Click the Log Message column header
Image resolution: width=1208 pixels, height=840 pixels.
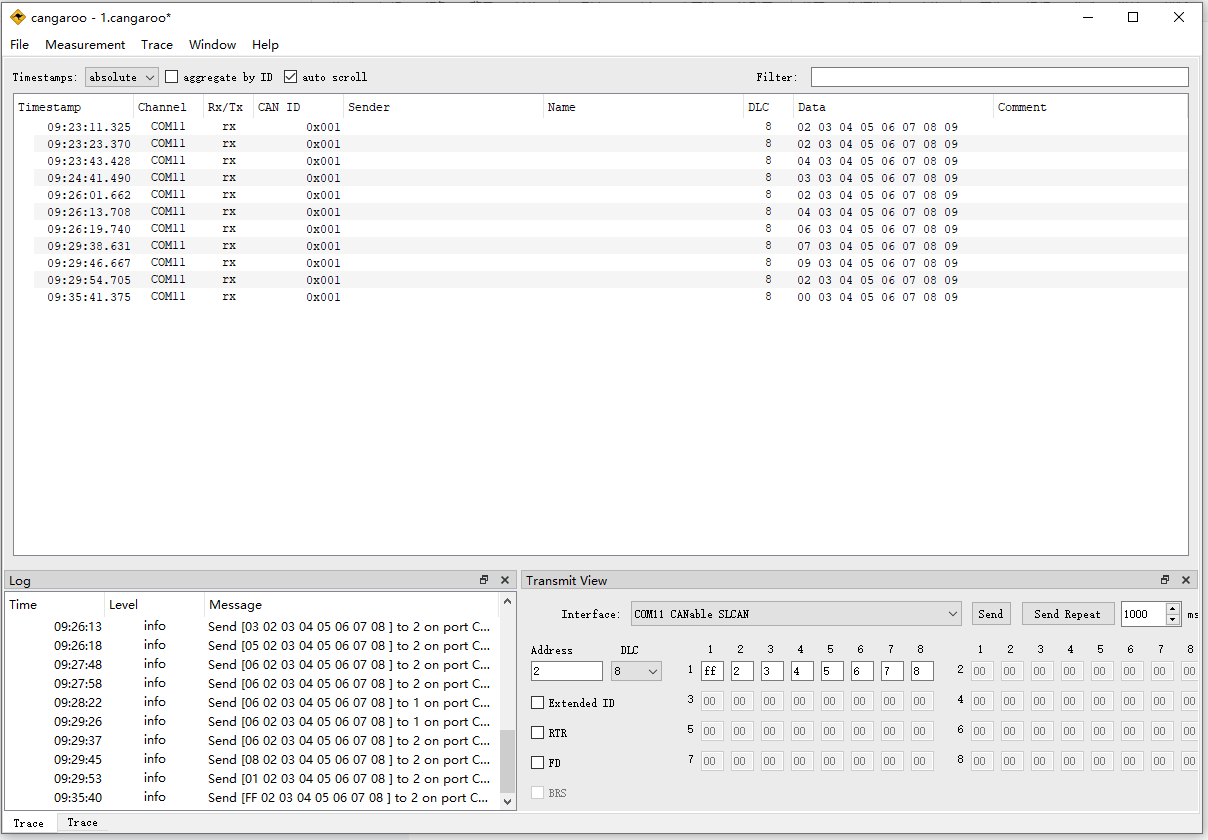[x=350, y=604]
